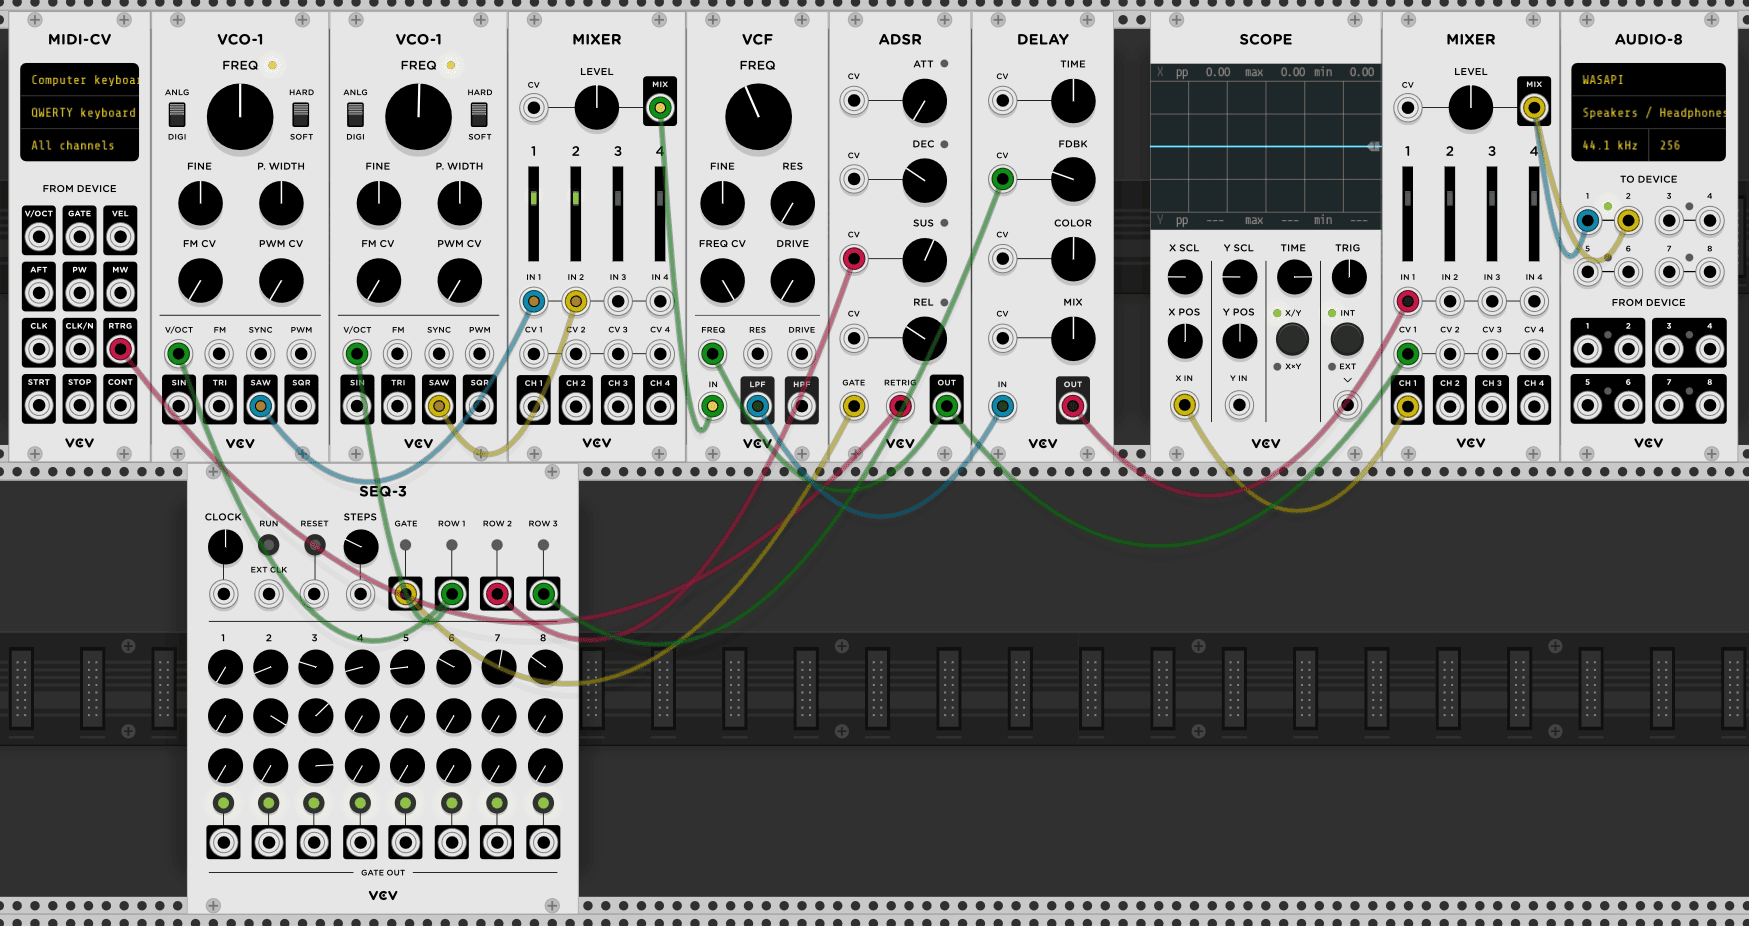Click the X IN port on the SCOPE

[1184, 405]
